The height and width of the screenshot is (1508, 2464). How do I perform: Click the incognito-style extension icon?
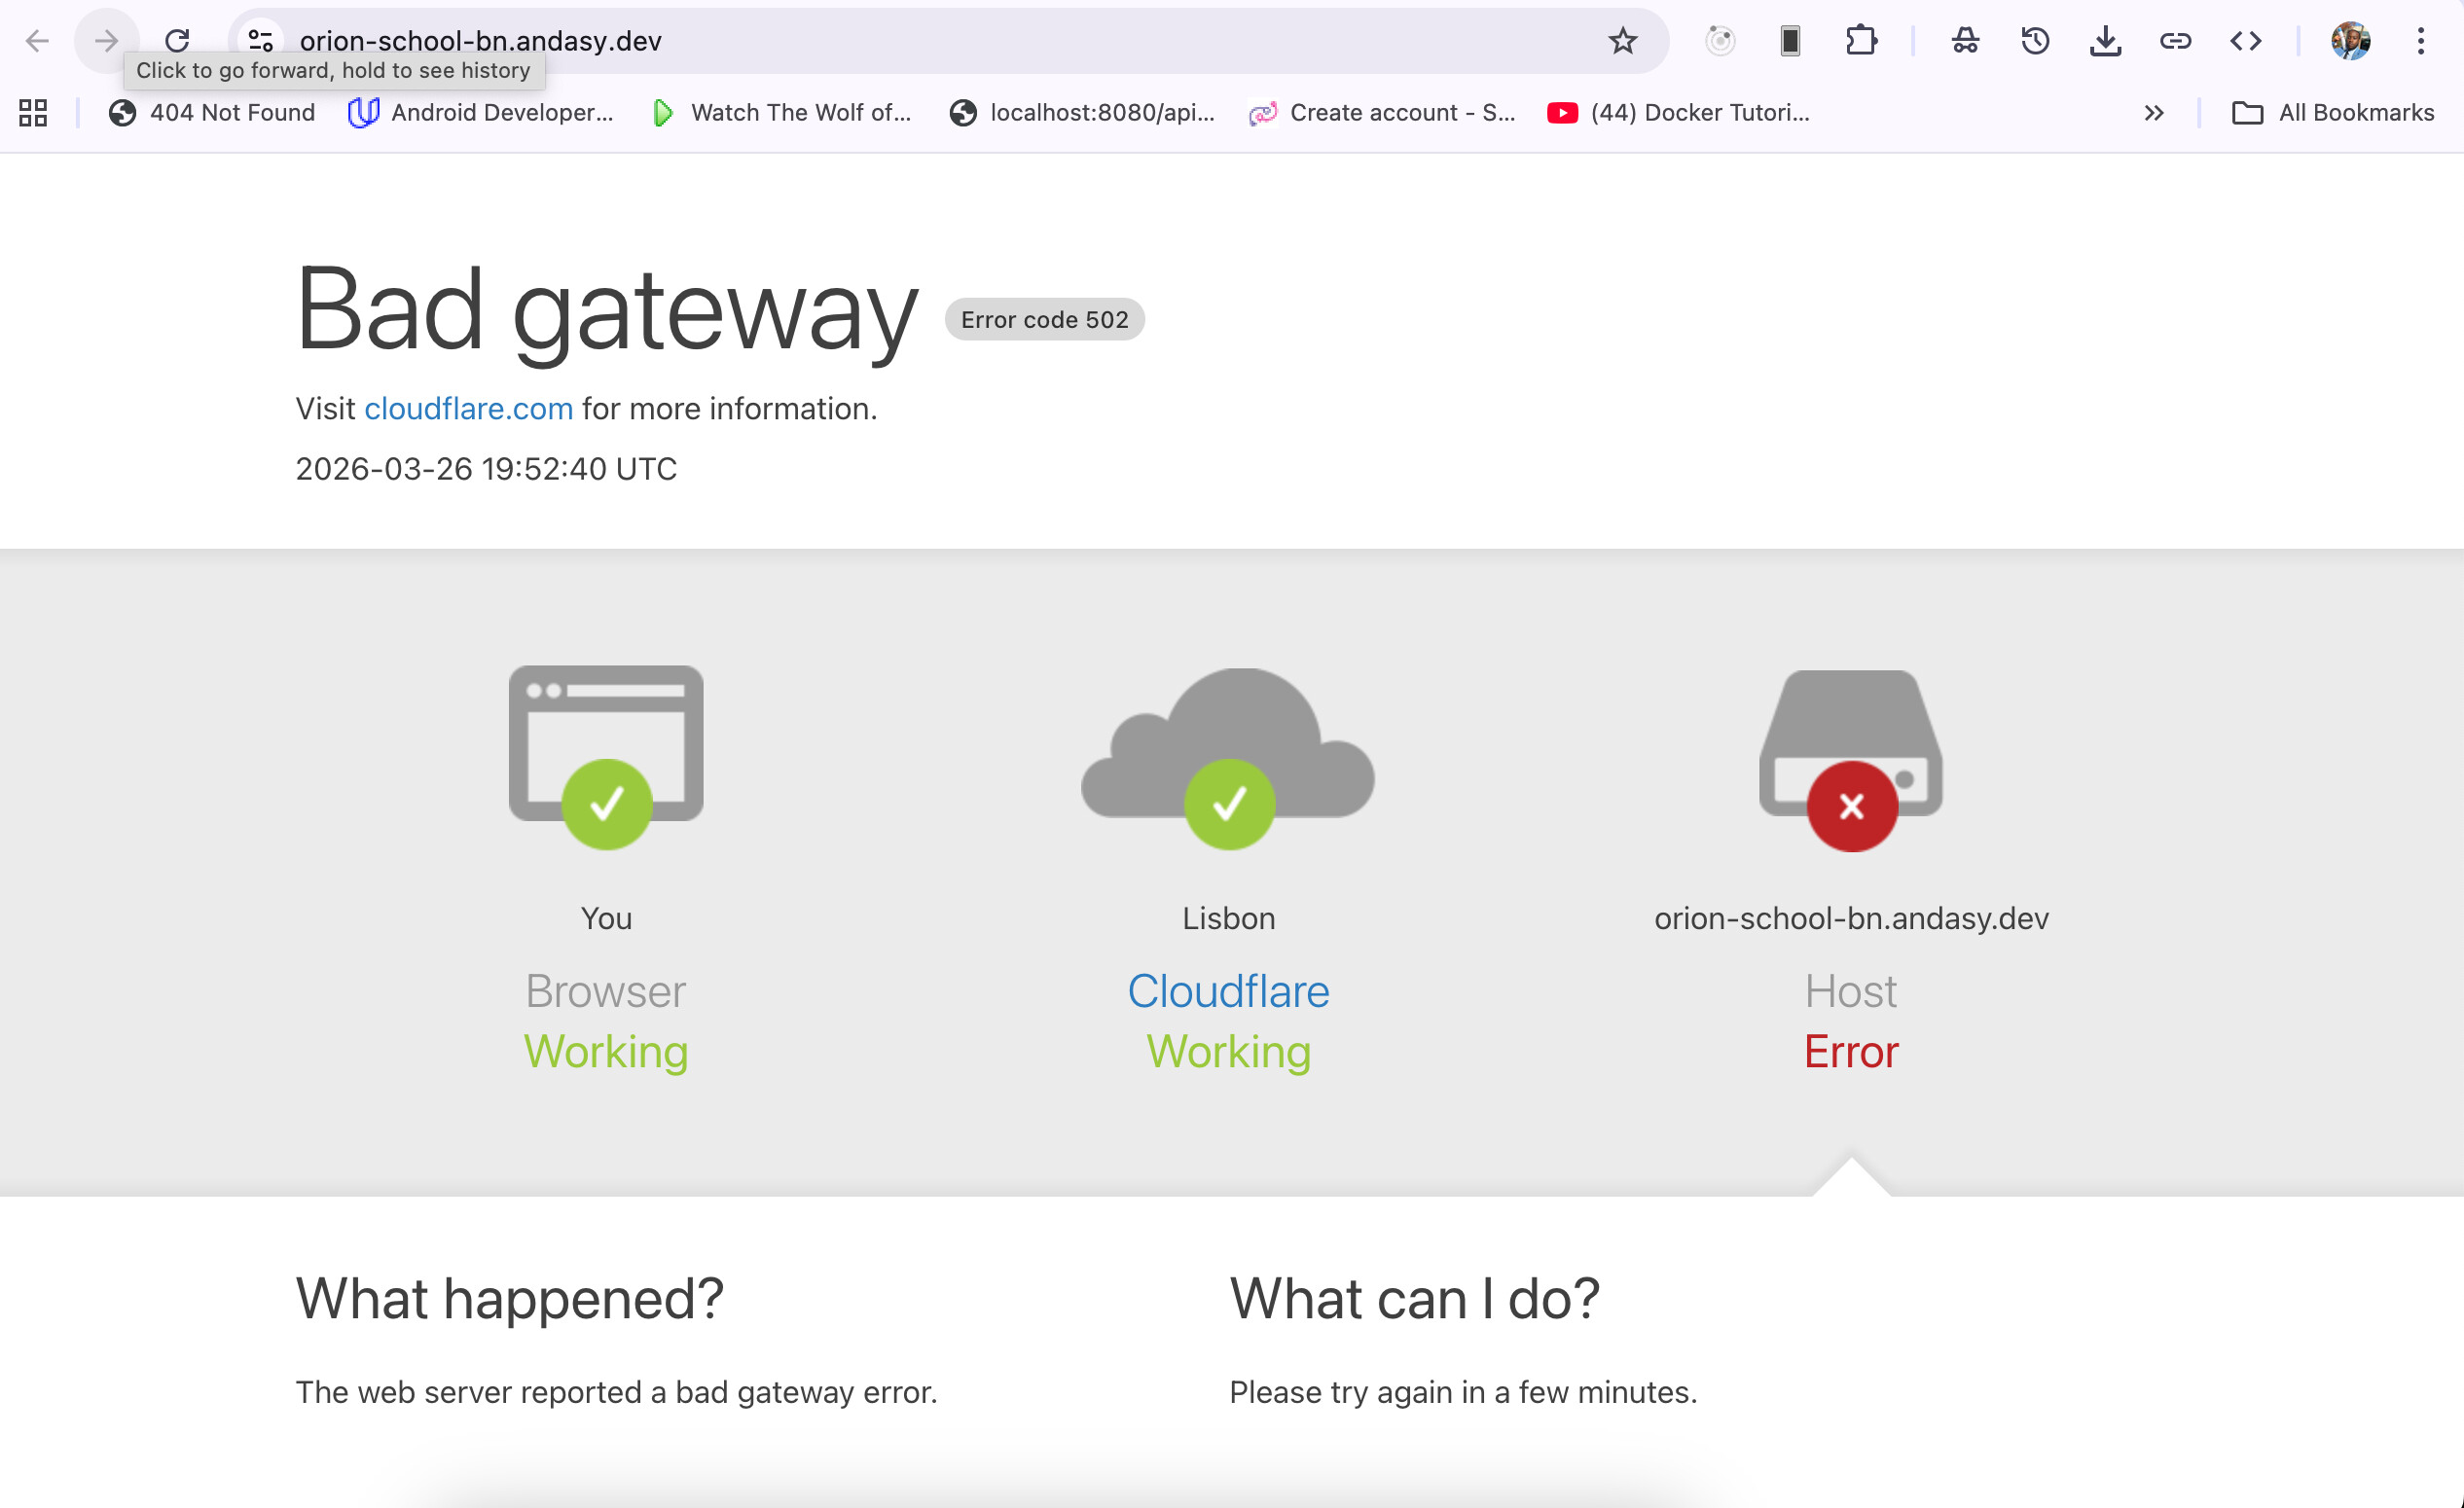[1965, 41]
